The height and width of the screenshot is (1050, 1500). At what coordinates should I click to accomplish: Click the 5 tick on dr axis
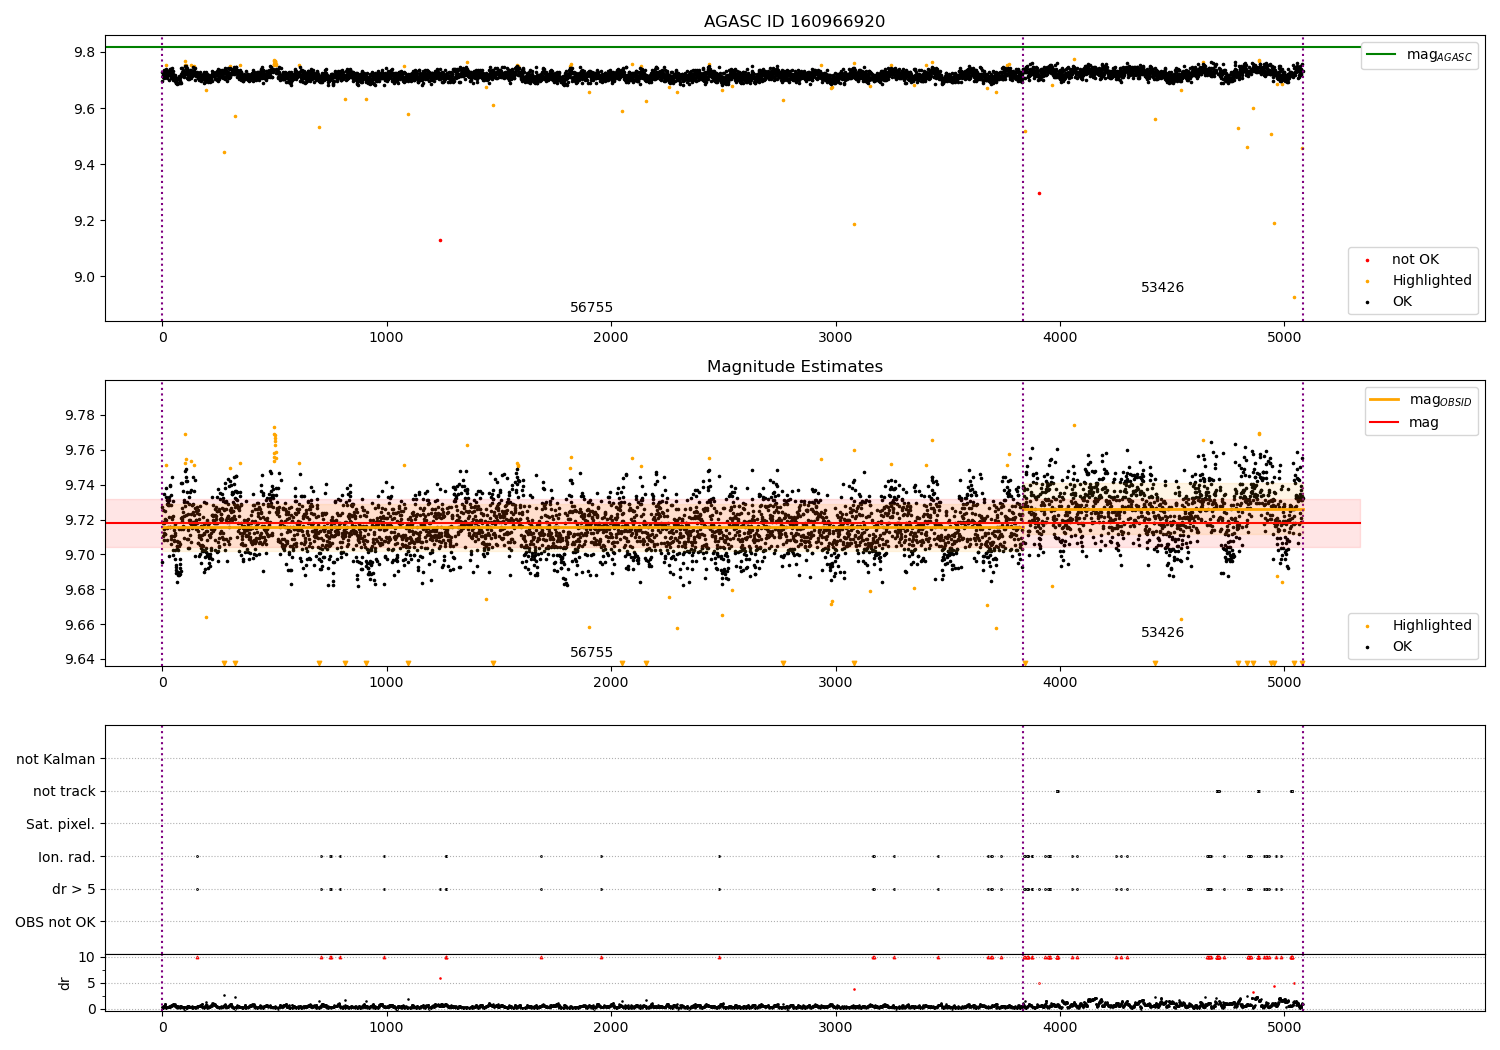click(92, 983)
